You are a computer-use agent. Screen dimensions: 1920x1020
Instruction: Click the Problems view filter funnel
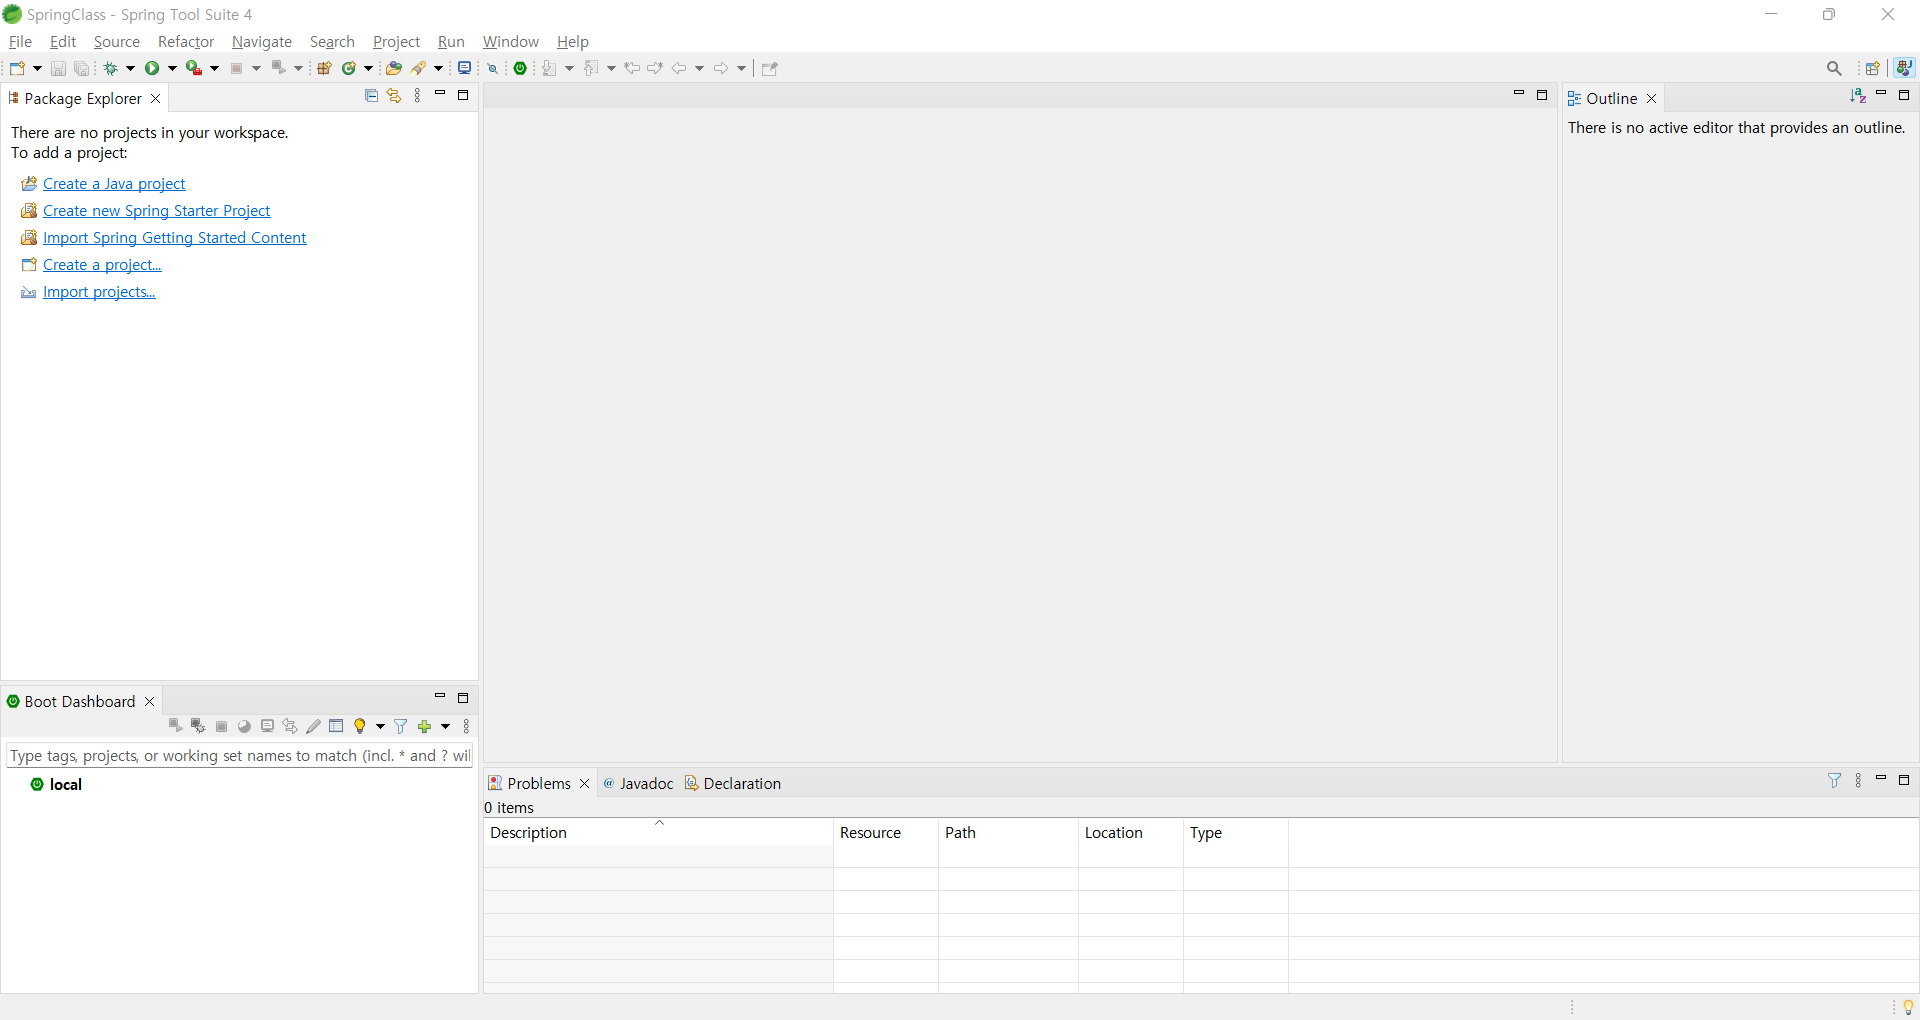(x=1835, y=780)
